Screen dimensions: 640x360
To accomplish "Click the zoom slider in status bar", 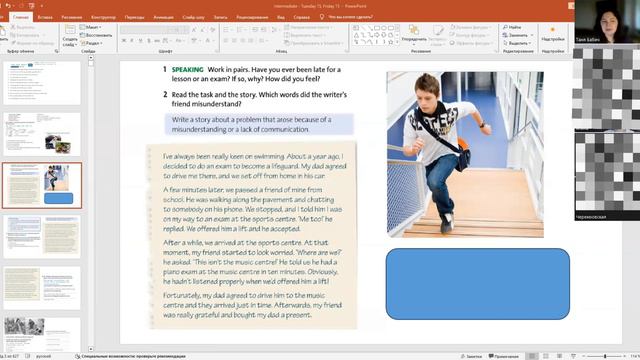I will pos(605,356).
